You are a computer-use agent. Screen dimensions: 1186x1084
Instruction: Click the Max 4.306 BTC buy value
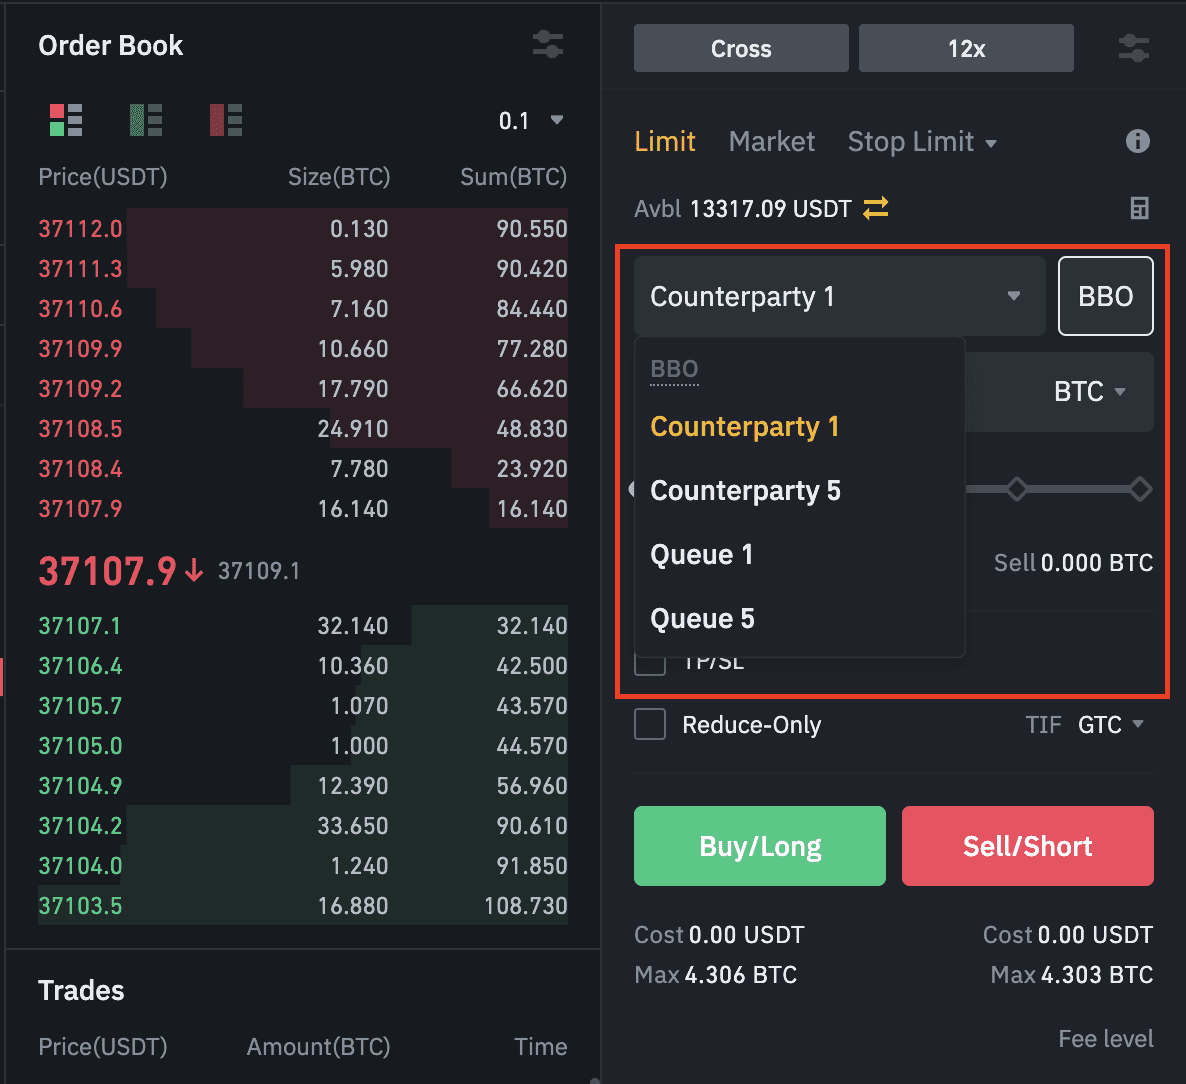(716, 974)
